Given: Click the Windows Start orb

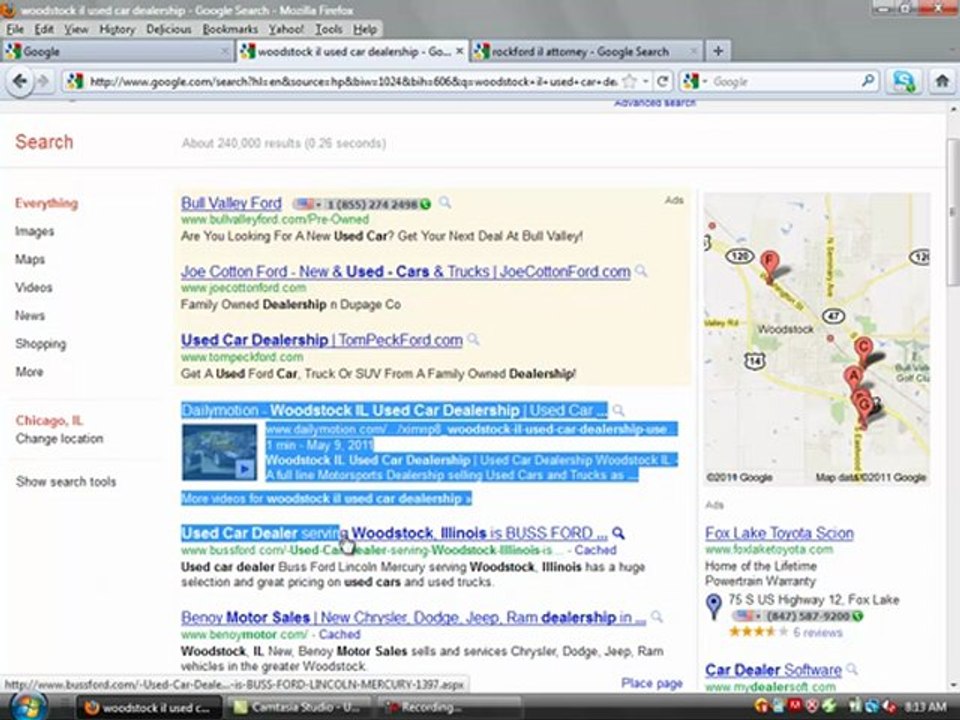Looking at the screenshot, I should click(x=27, y=707).
